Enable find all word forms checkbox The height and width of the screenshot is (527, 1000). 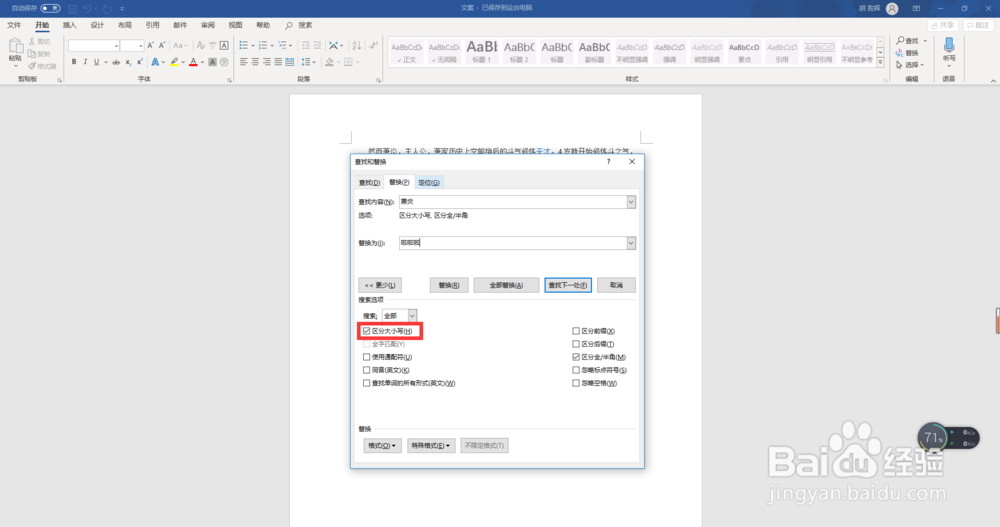tap(367, 383)
